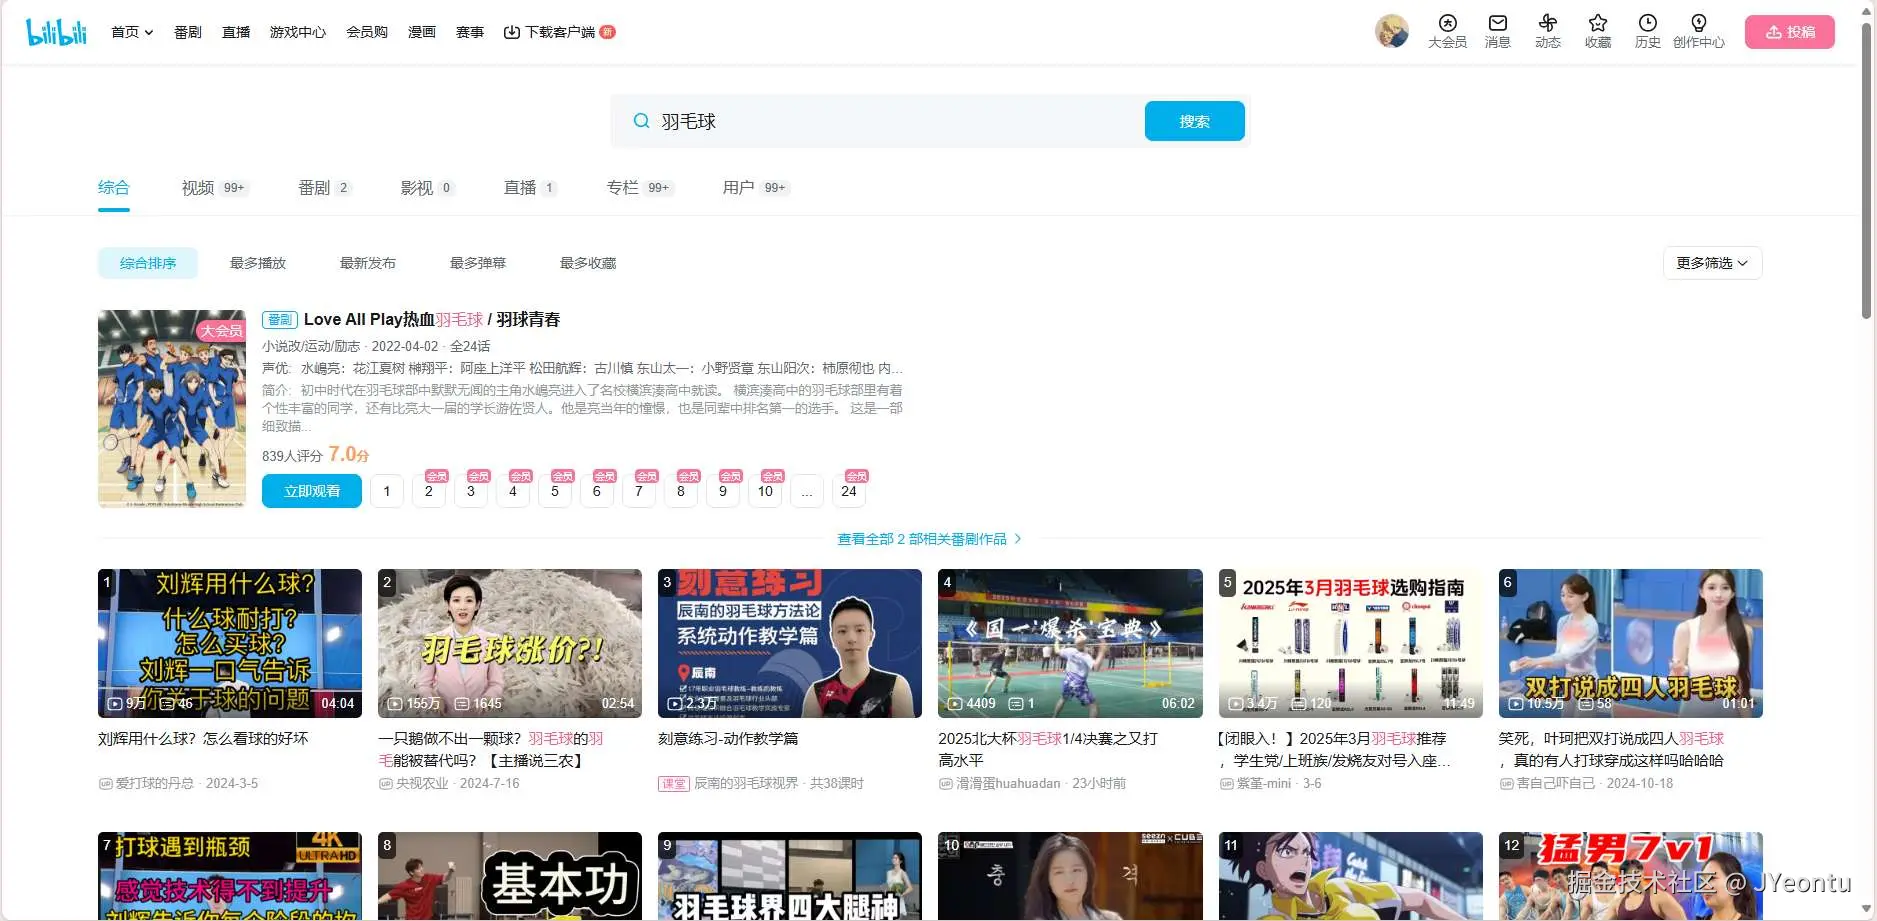Switch to the 视频 results tab

point(215,188)
